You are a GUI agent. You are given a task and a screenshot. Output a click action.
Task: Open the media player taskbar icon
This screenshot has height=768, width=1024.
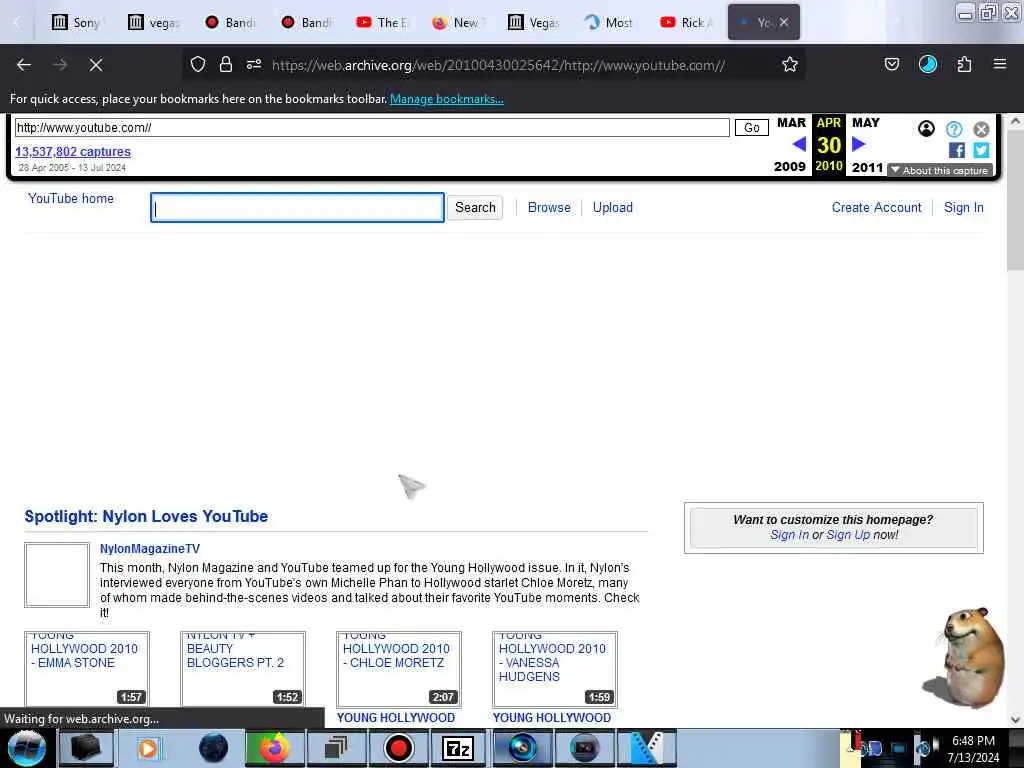click(x=148, y=748)
